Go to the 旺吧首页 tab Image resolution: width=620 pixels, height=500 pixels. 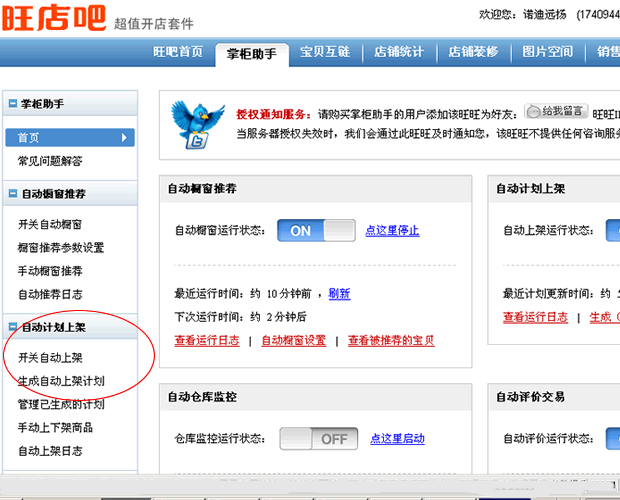[x=178, y=52]
